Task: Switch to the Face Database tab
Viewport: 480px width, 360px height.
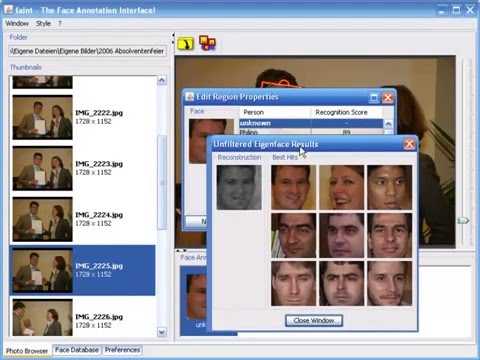Action: tap(77, 350)
